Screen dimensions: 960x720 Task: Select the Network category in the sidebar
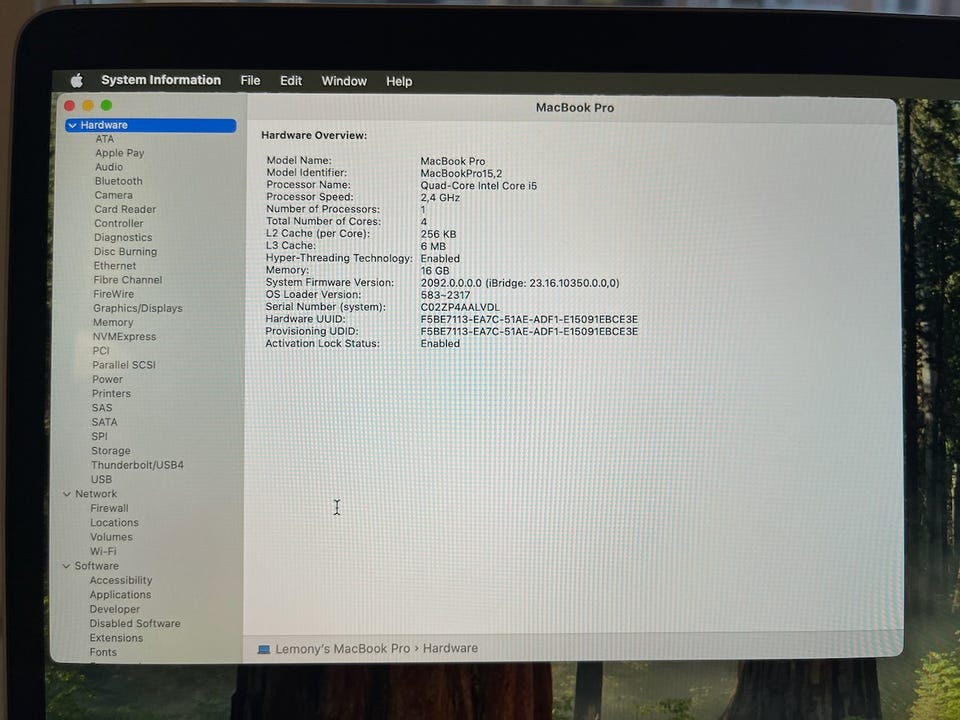click(x=96, y=493)
